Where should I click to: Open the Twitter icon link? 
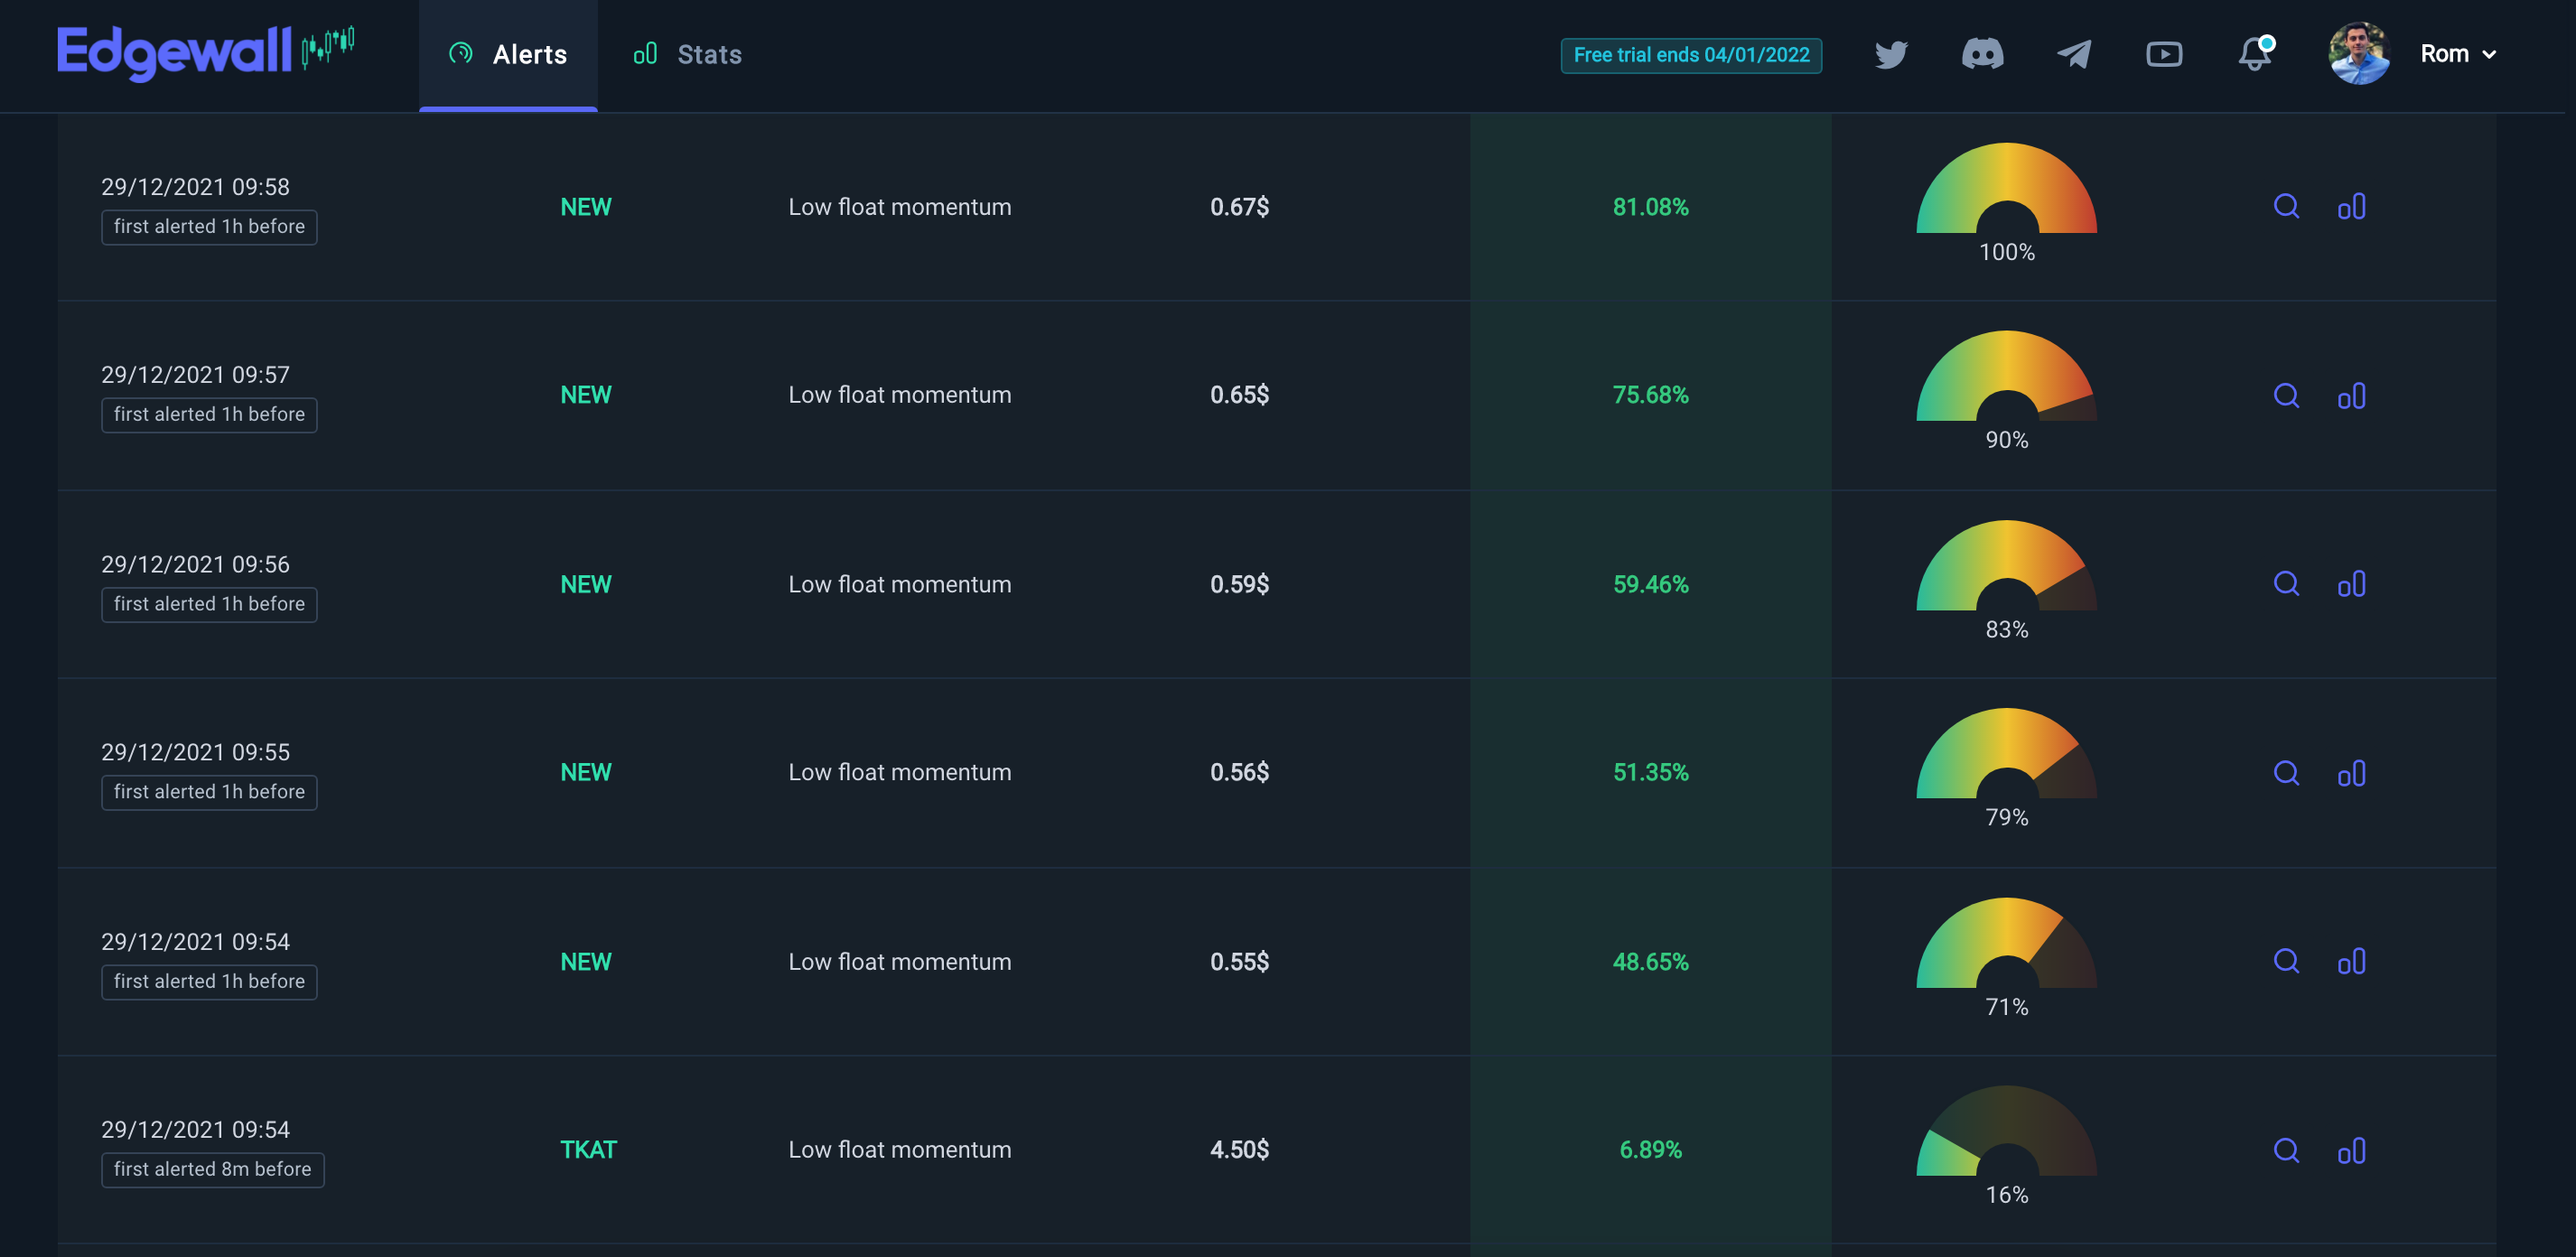click(1891, 54)
